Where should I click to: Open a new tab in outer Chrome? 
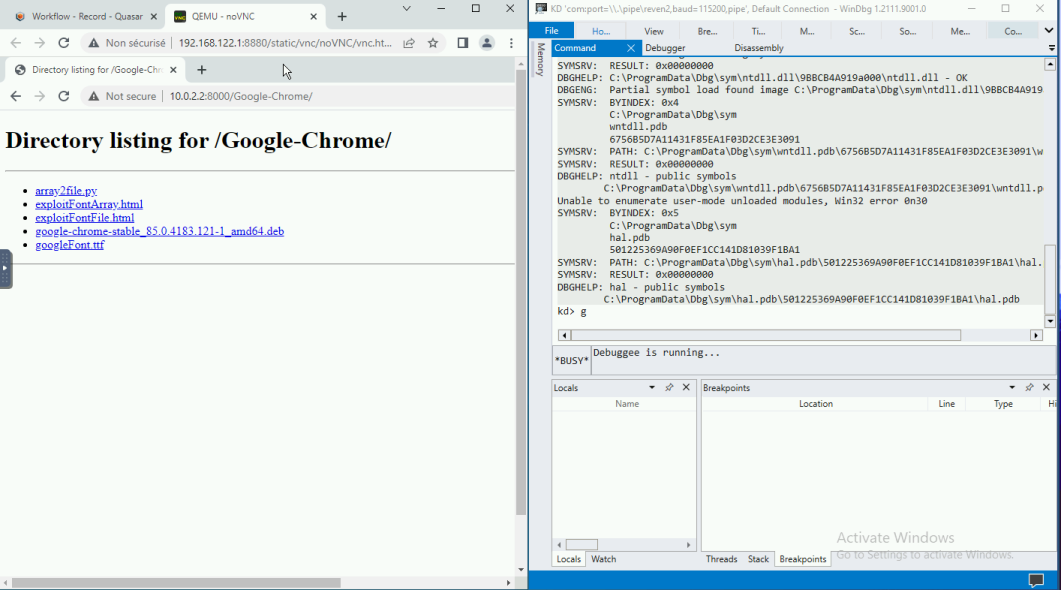[x=342, y=16]
